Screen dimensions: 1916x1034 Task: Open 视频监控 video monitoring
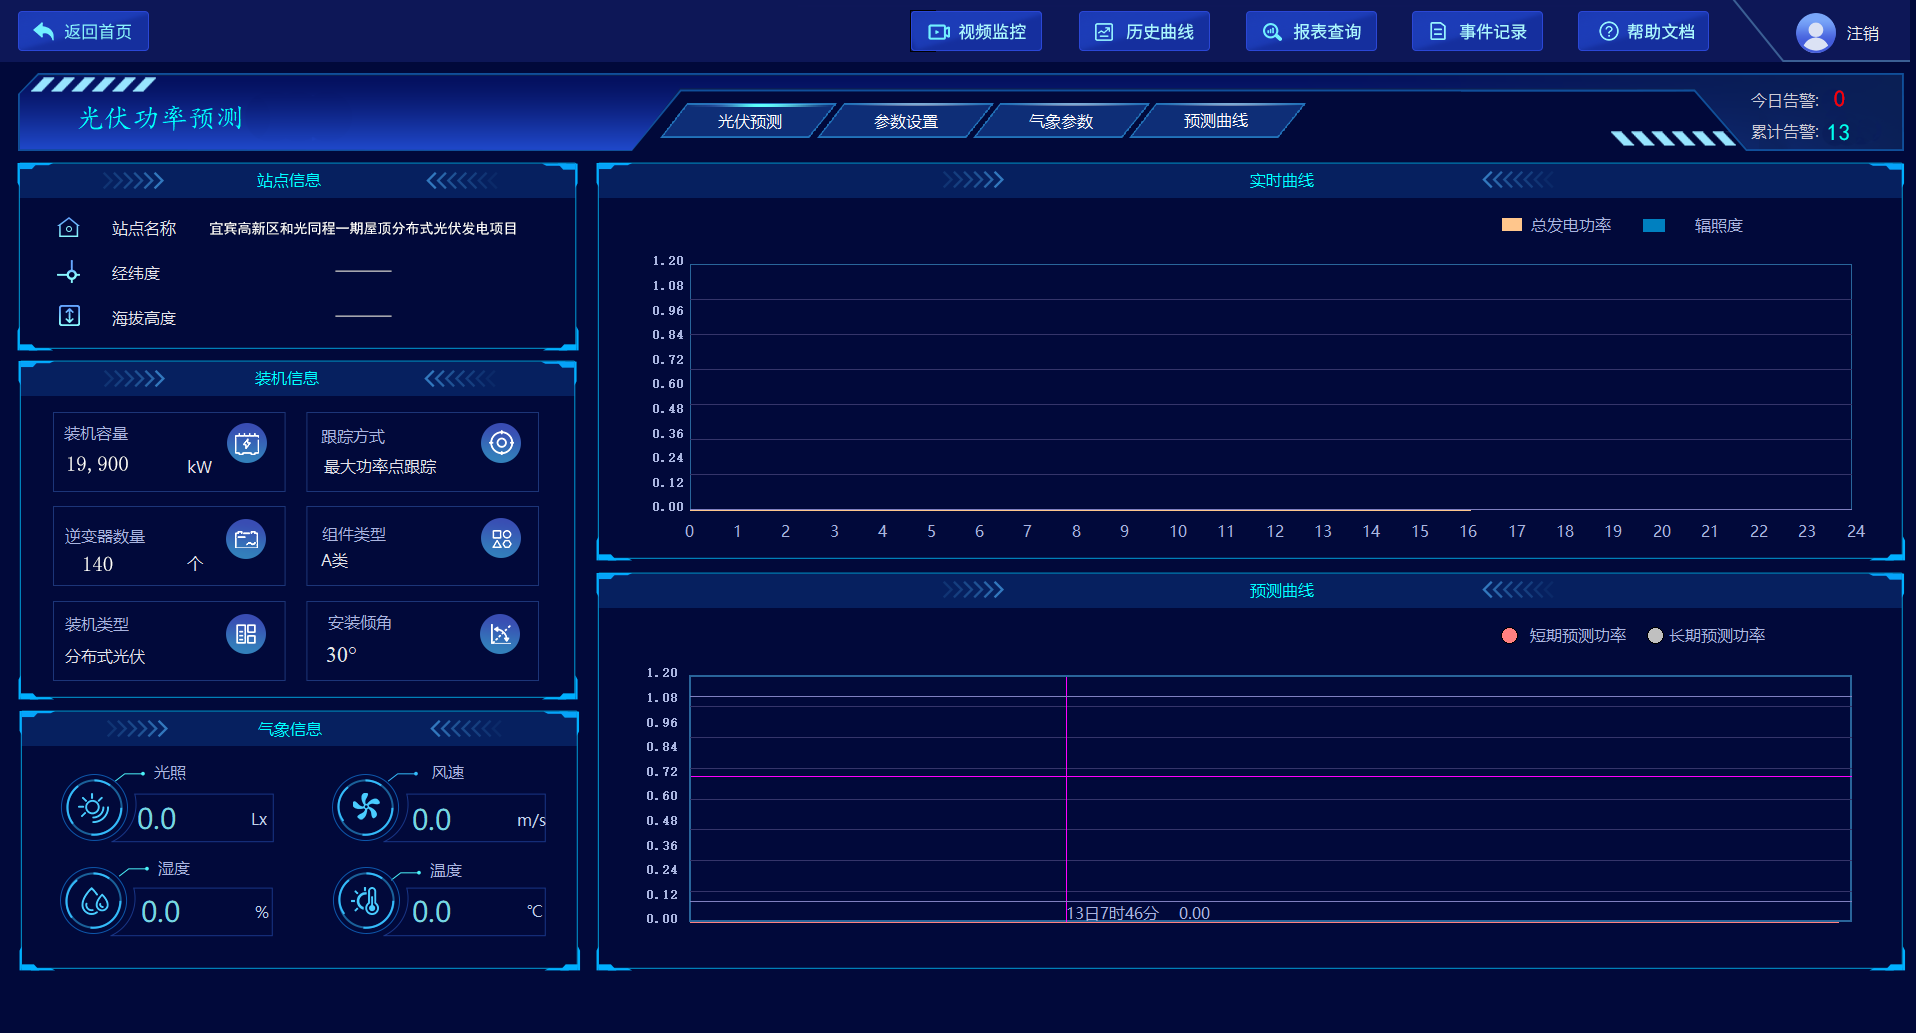[x=976, y=31]
